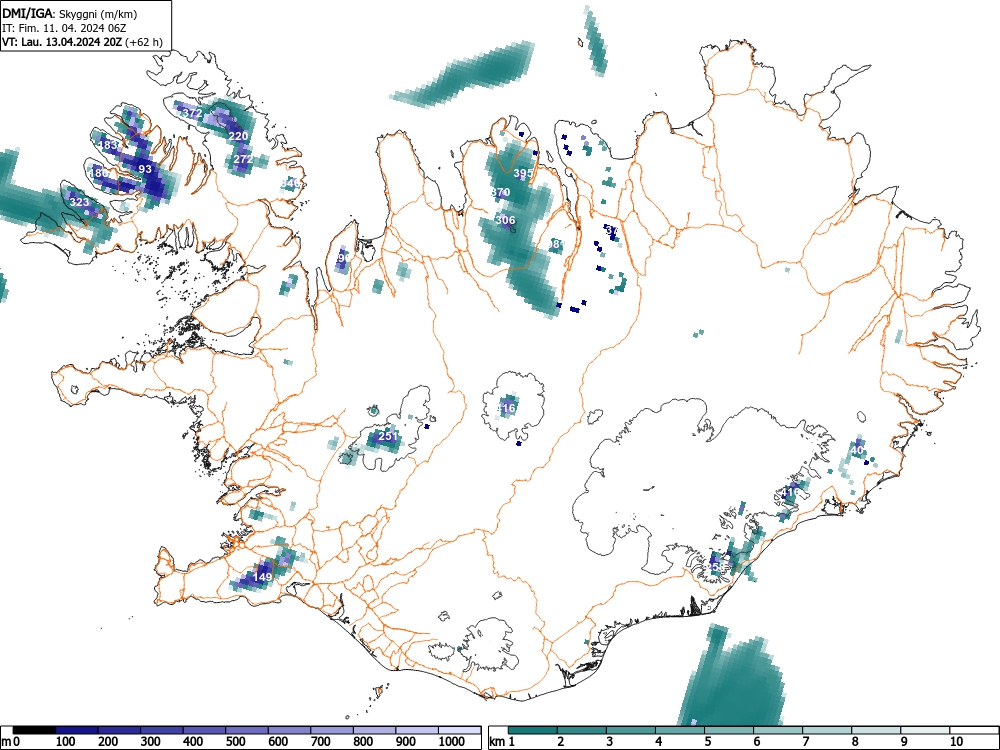Select the 870 visibility value on the map
The height and width of the screenshot is (750, 1000).
point(501,192)
